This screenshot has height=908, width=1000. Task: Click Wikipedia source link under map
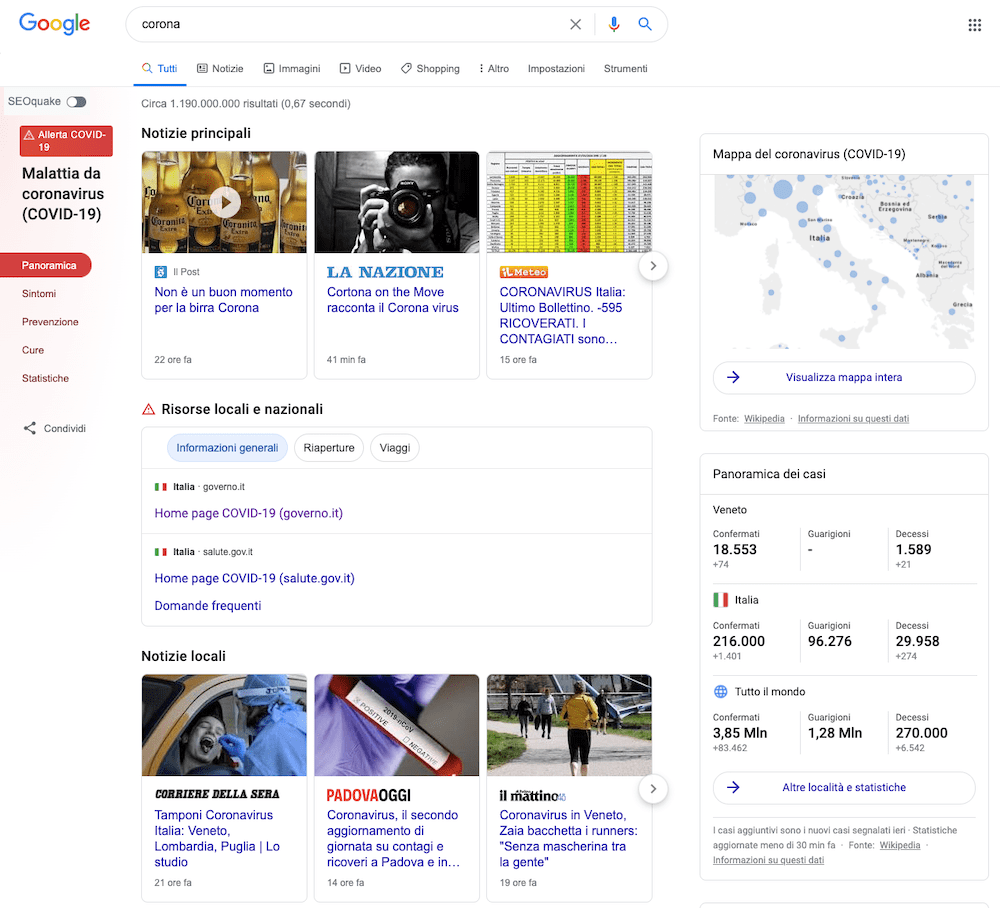point(764,419)
